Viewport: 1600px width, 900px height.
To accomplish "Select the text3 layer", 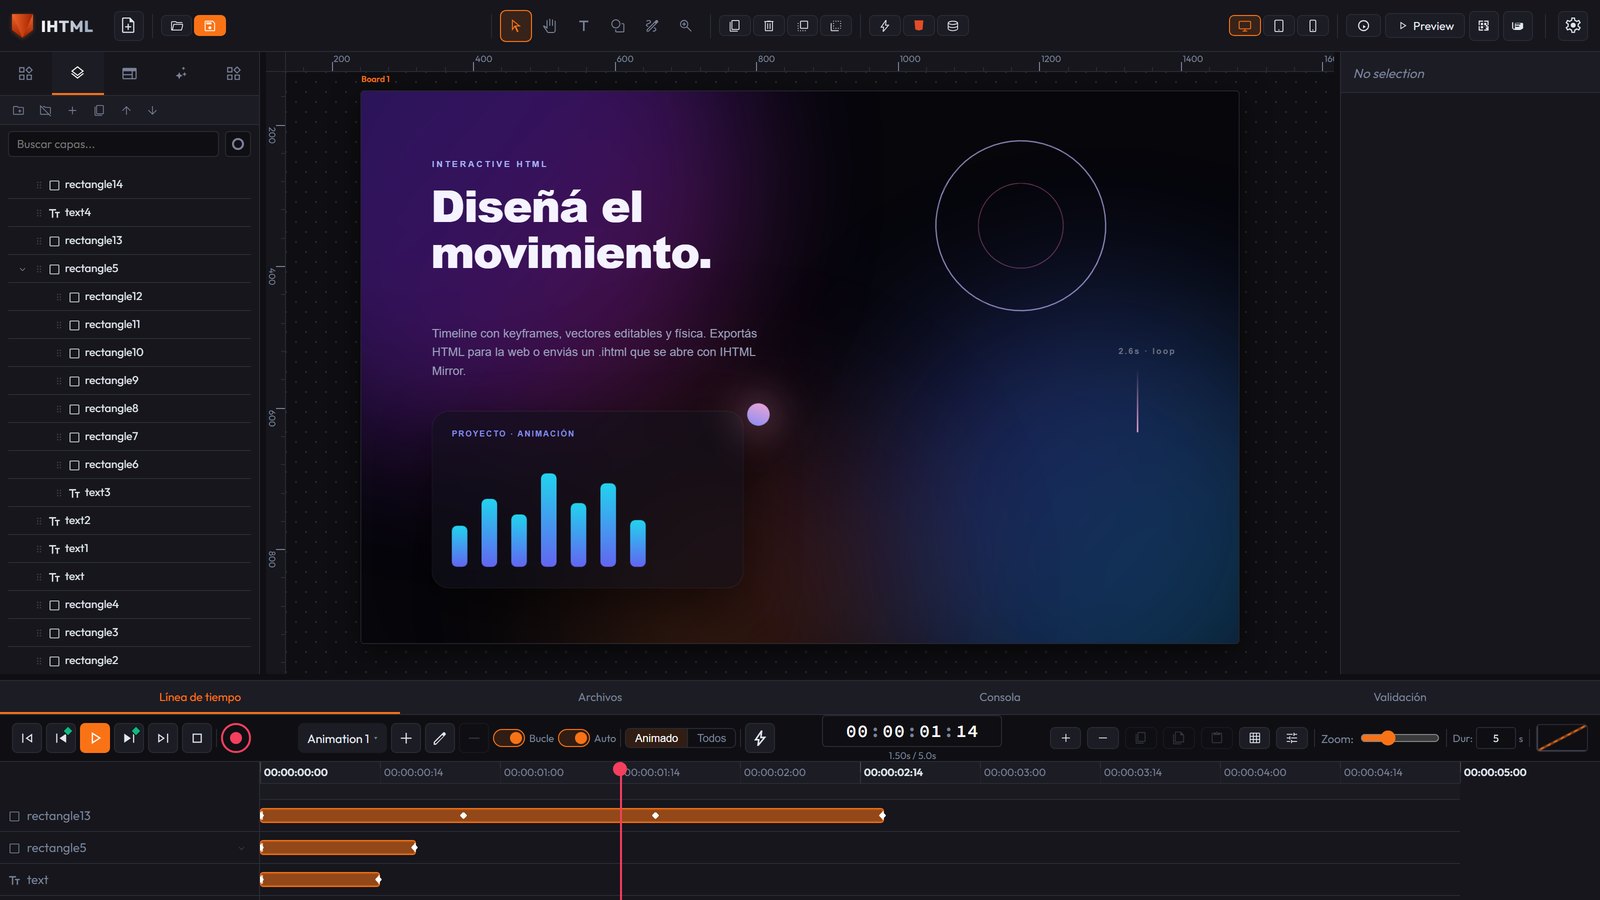I will (129, 493).
